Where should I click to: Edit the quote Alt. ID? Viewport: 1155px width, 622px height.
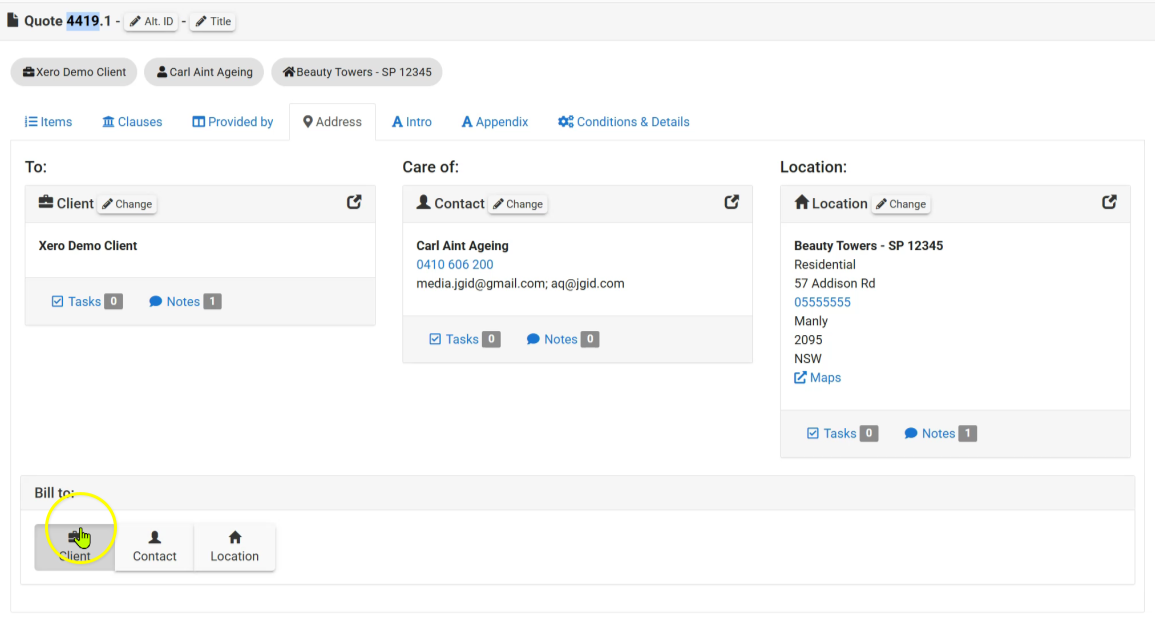152,21
